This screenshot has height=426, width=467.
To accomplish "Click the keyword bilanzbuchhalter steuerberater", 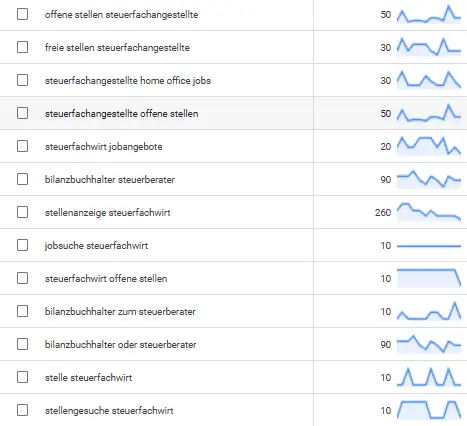I will (x=110, y=180).
